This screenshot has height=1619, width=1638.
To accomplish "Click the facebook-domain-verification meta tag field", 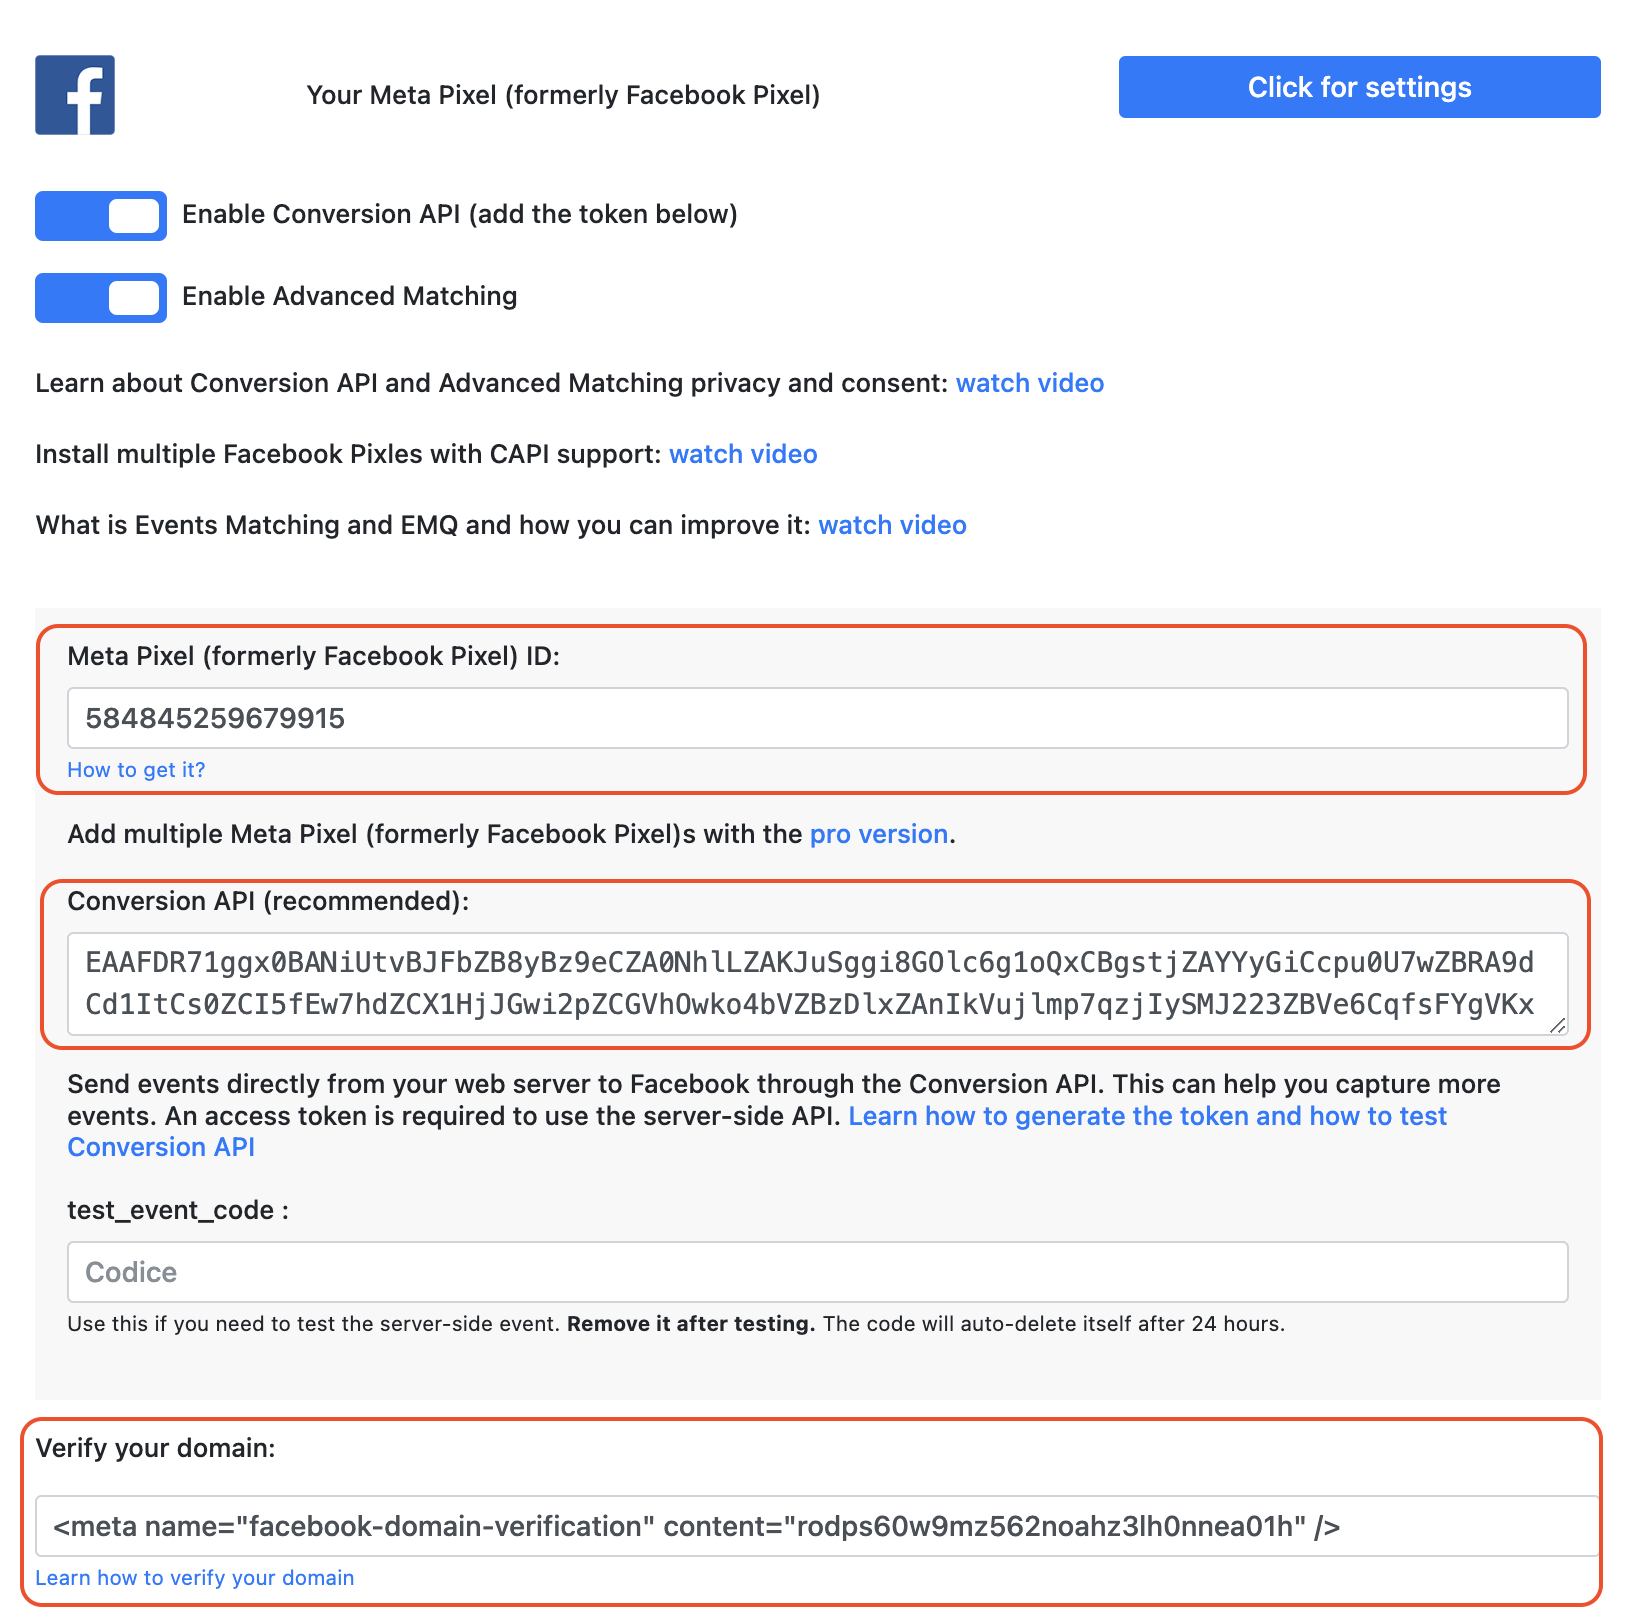I will click(x=815, y=1526).
